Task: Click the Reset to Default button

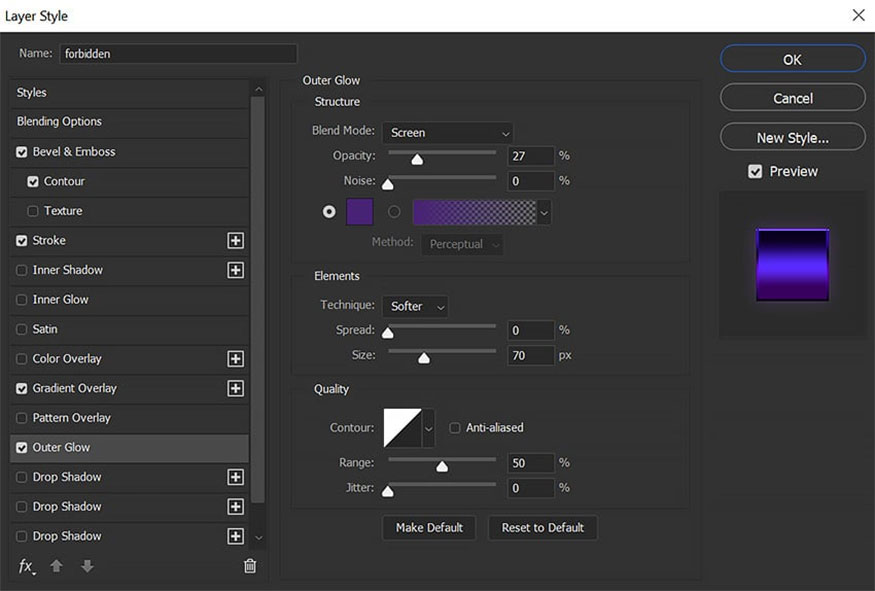Action: [x=542, y=528]
